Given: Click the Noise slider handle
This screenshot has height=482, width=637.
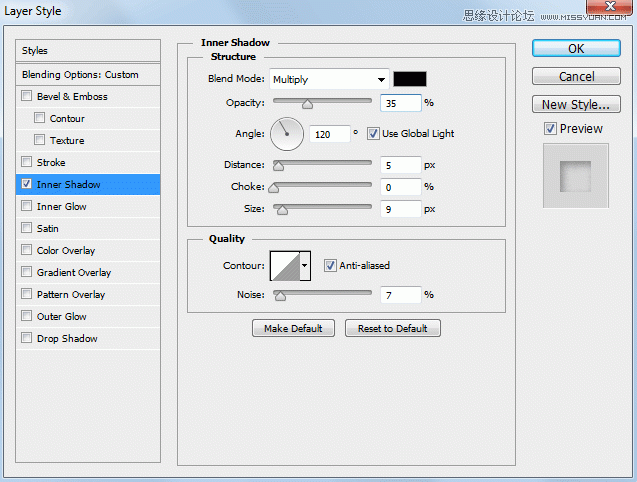Looking at the screenshot, I should (x=280, y=296).
